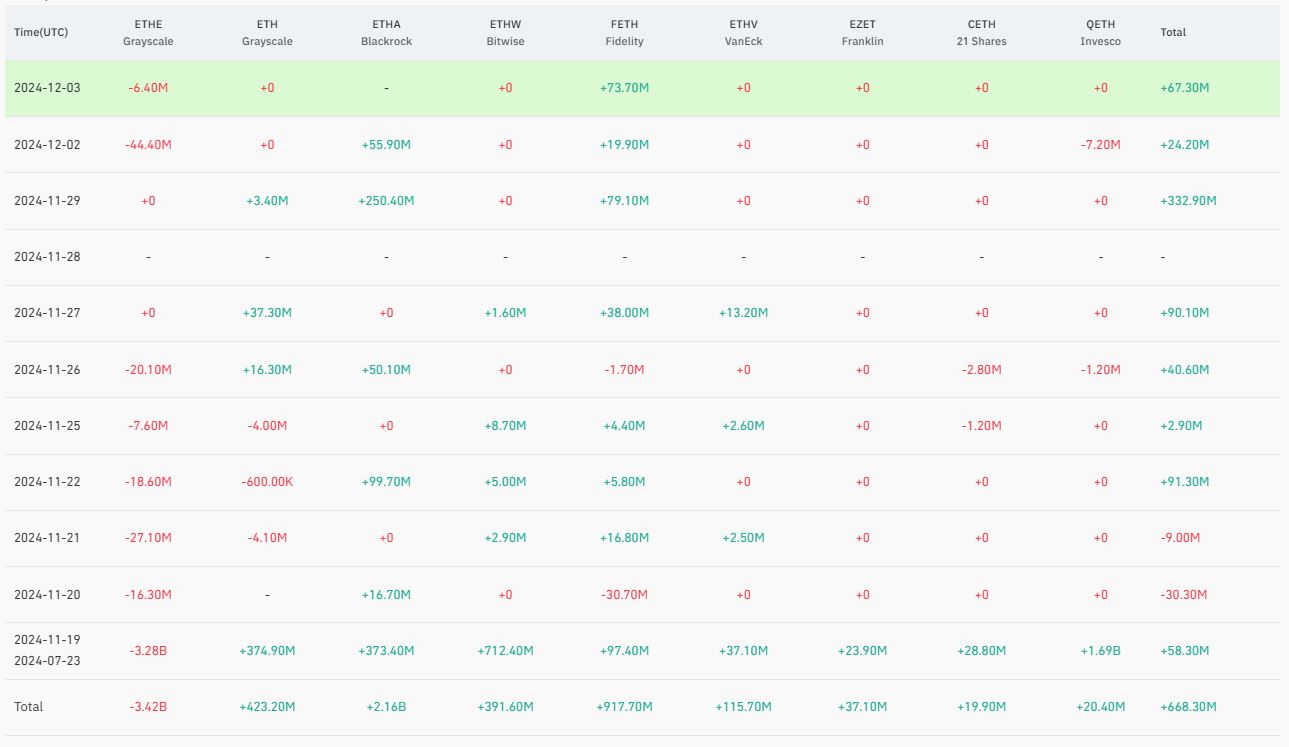The height and width of the screenshot is (747, 1289).
Task: Select the 2024-11-25 date cell
Action: tap(47, 426)
